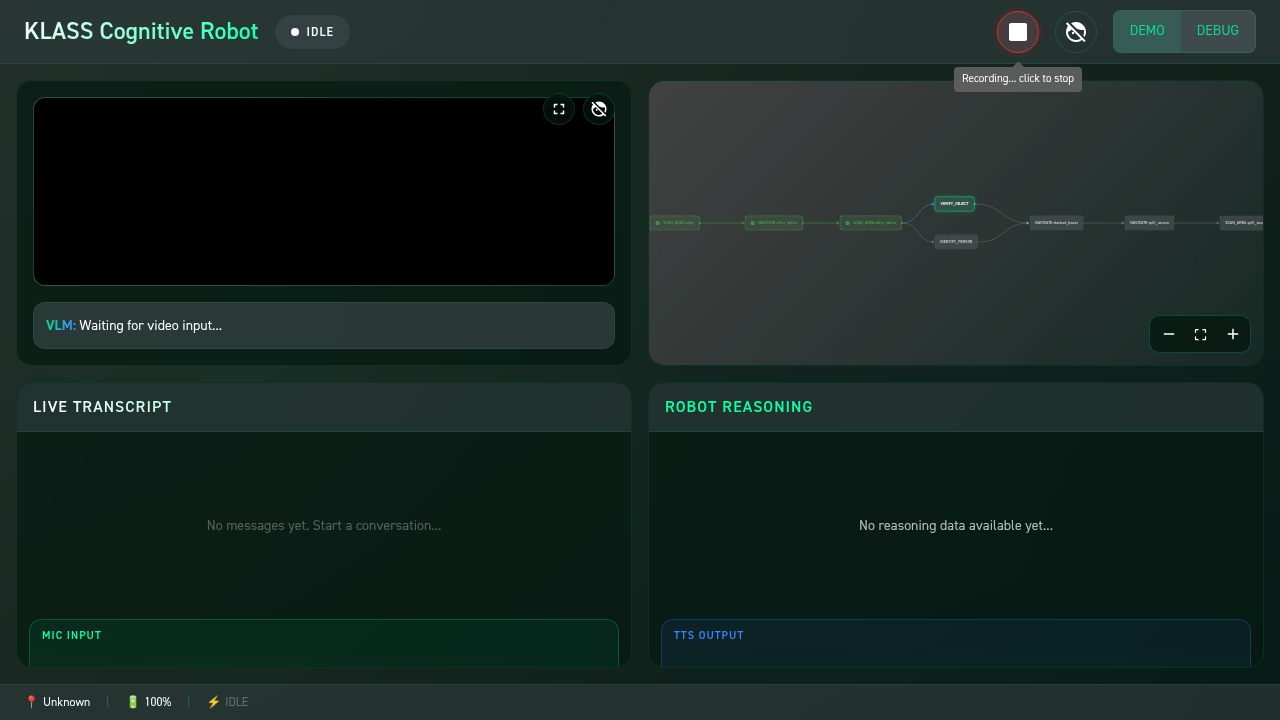The height and width of the screenshot is (720, 1280).
Task: Select the NAVIGATE office_tables node
Action: coord(774,223)
